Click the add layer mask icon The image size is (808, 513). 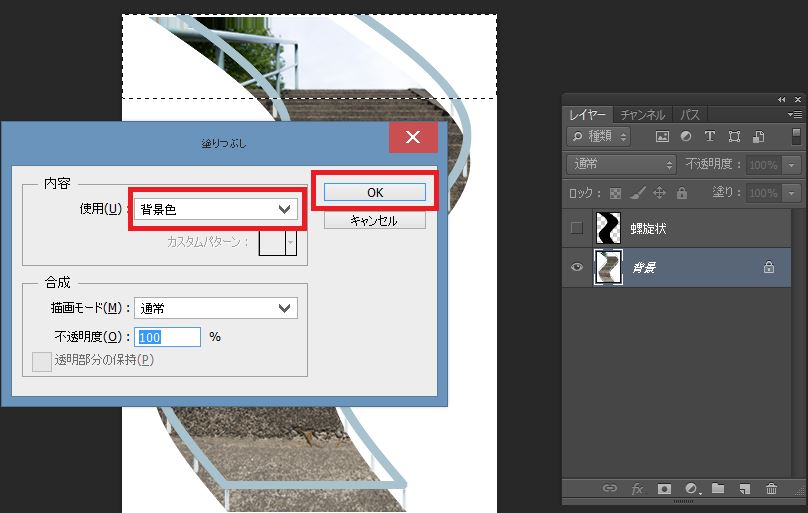(663, 489)
